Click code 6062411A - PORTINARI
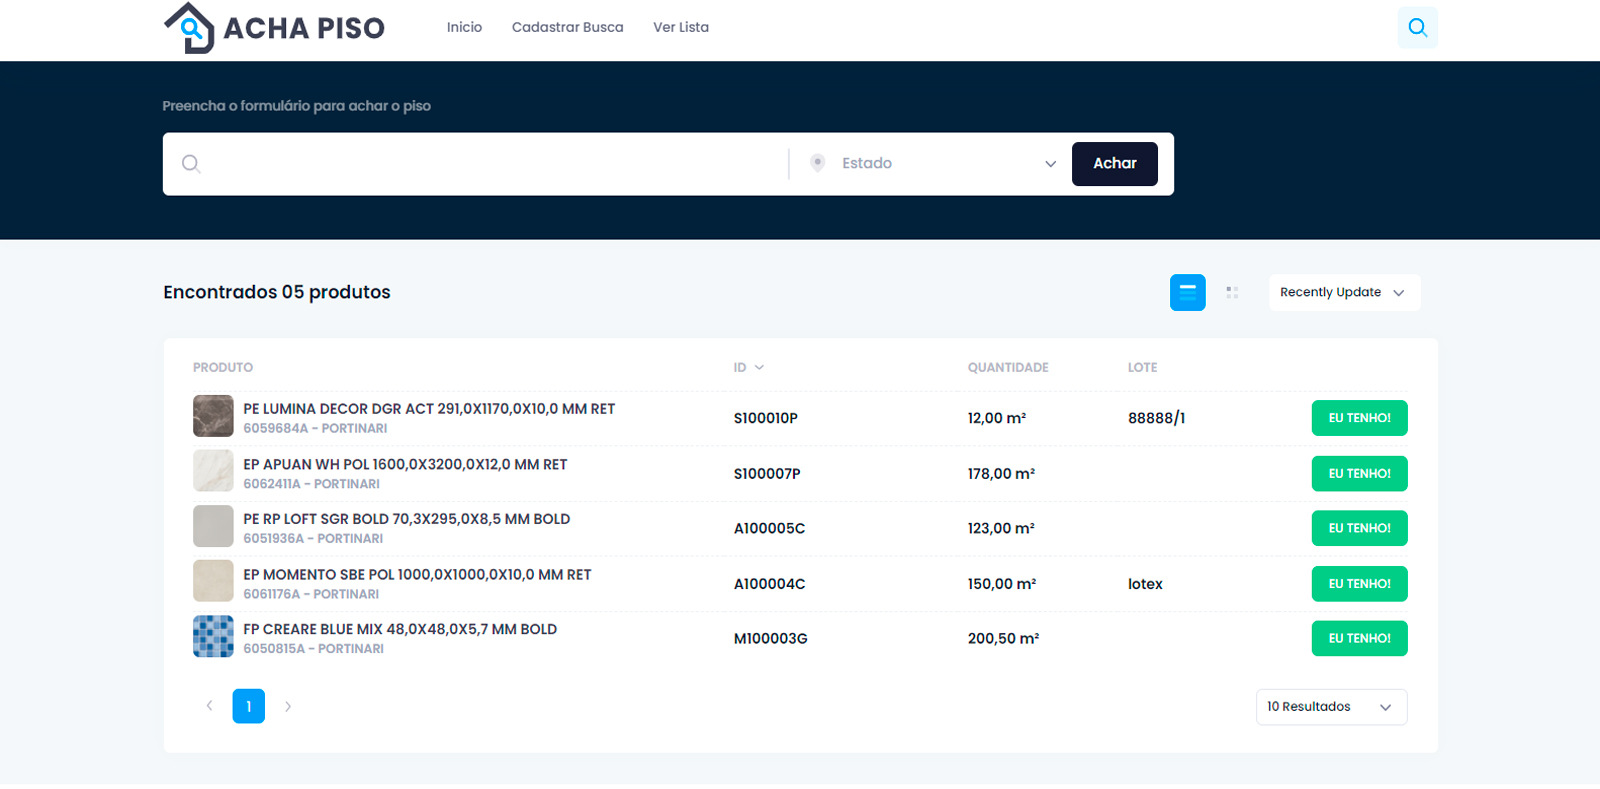Screen dimensions: 1600x789 click(311, 483)
